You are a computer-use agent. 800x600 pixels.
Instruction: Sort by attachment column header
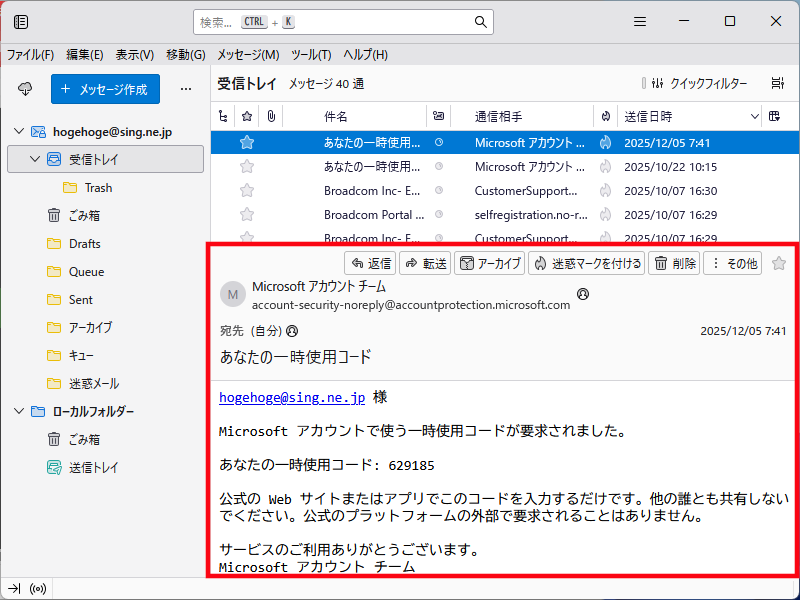click(x=271, y=117)
